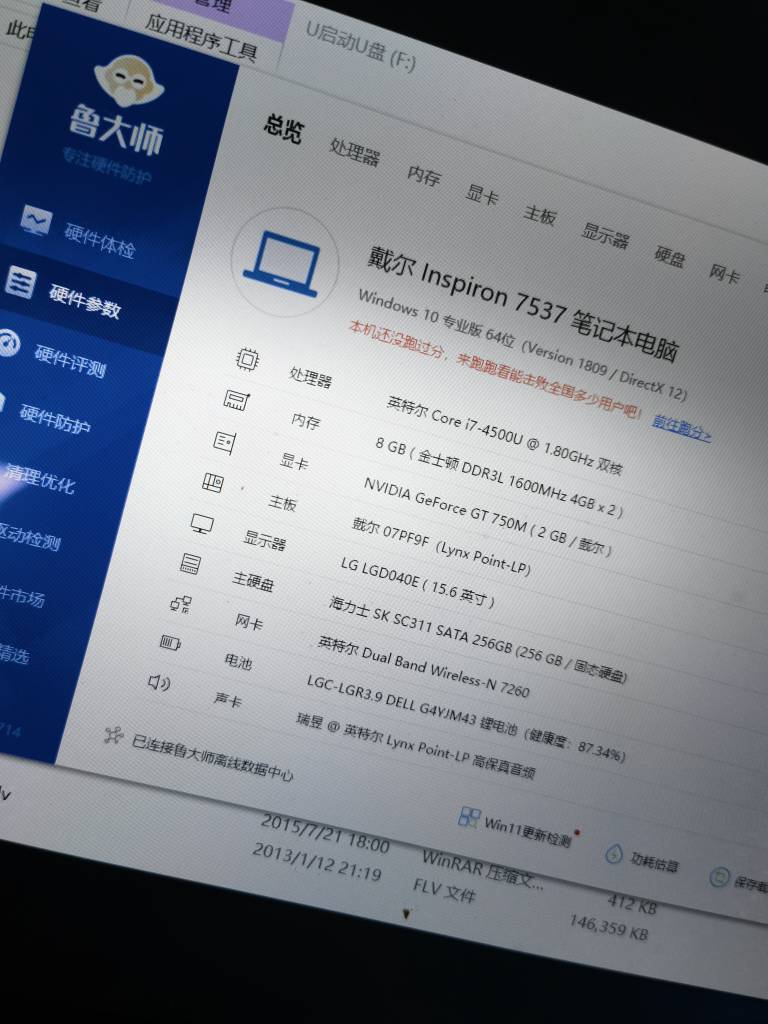
Task: Click the memory module icon
Action: 236,400
